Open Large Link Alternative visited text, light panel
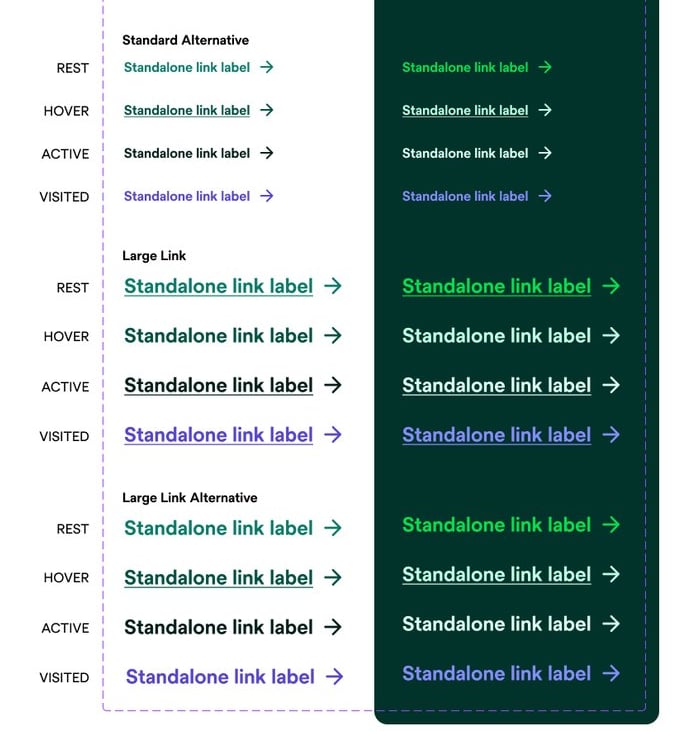The image size is (681, 731). click(x=220, y=676)
